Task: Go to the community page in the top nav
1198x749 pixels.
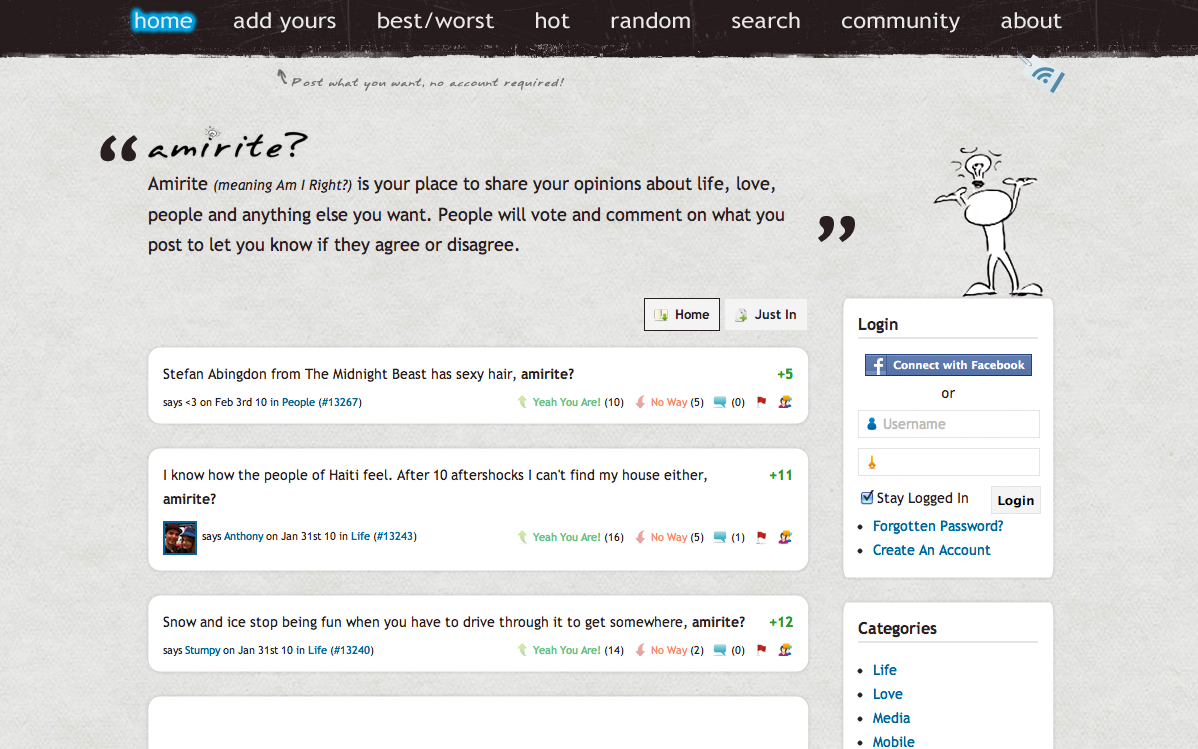Action: (900, 21)
